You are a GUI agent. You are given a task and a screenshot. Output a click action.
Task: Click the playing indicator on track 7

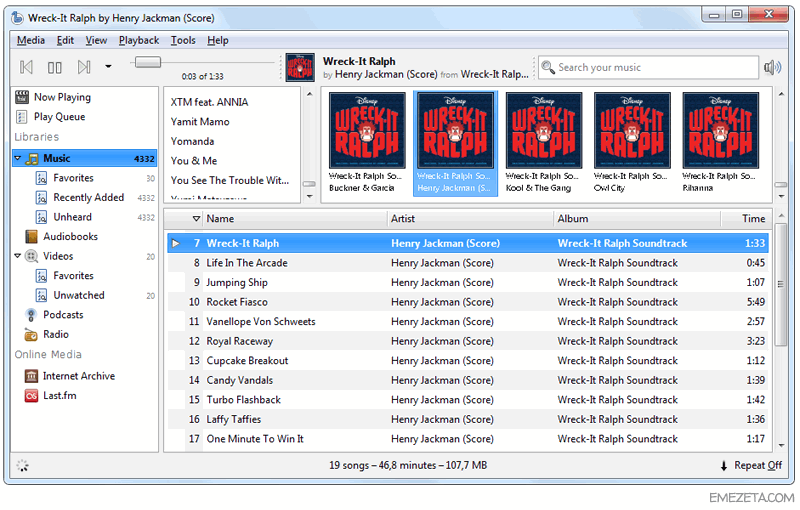point(176,243)
